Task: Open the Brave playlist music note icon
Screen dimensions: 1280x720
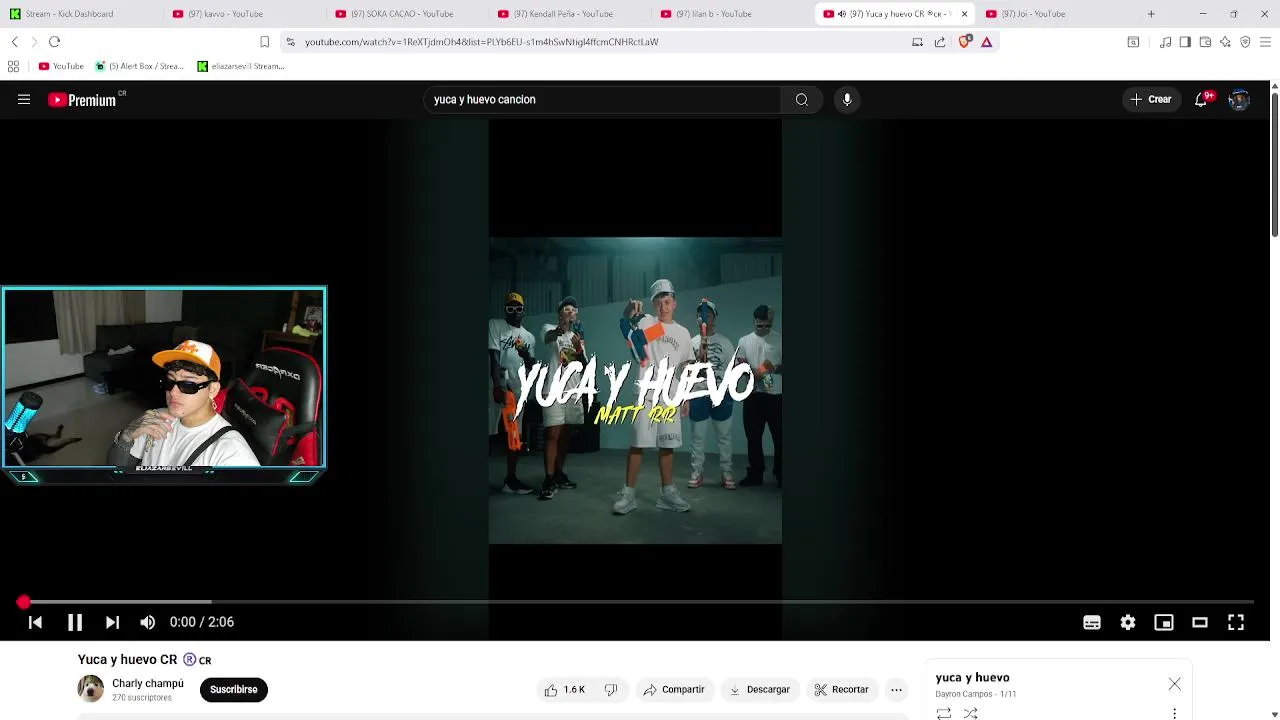Action: (x=1165, y=42)
